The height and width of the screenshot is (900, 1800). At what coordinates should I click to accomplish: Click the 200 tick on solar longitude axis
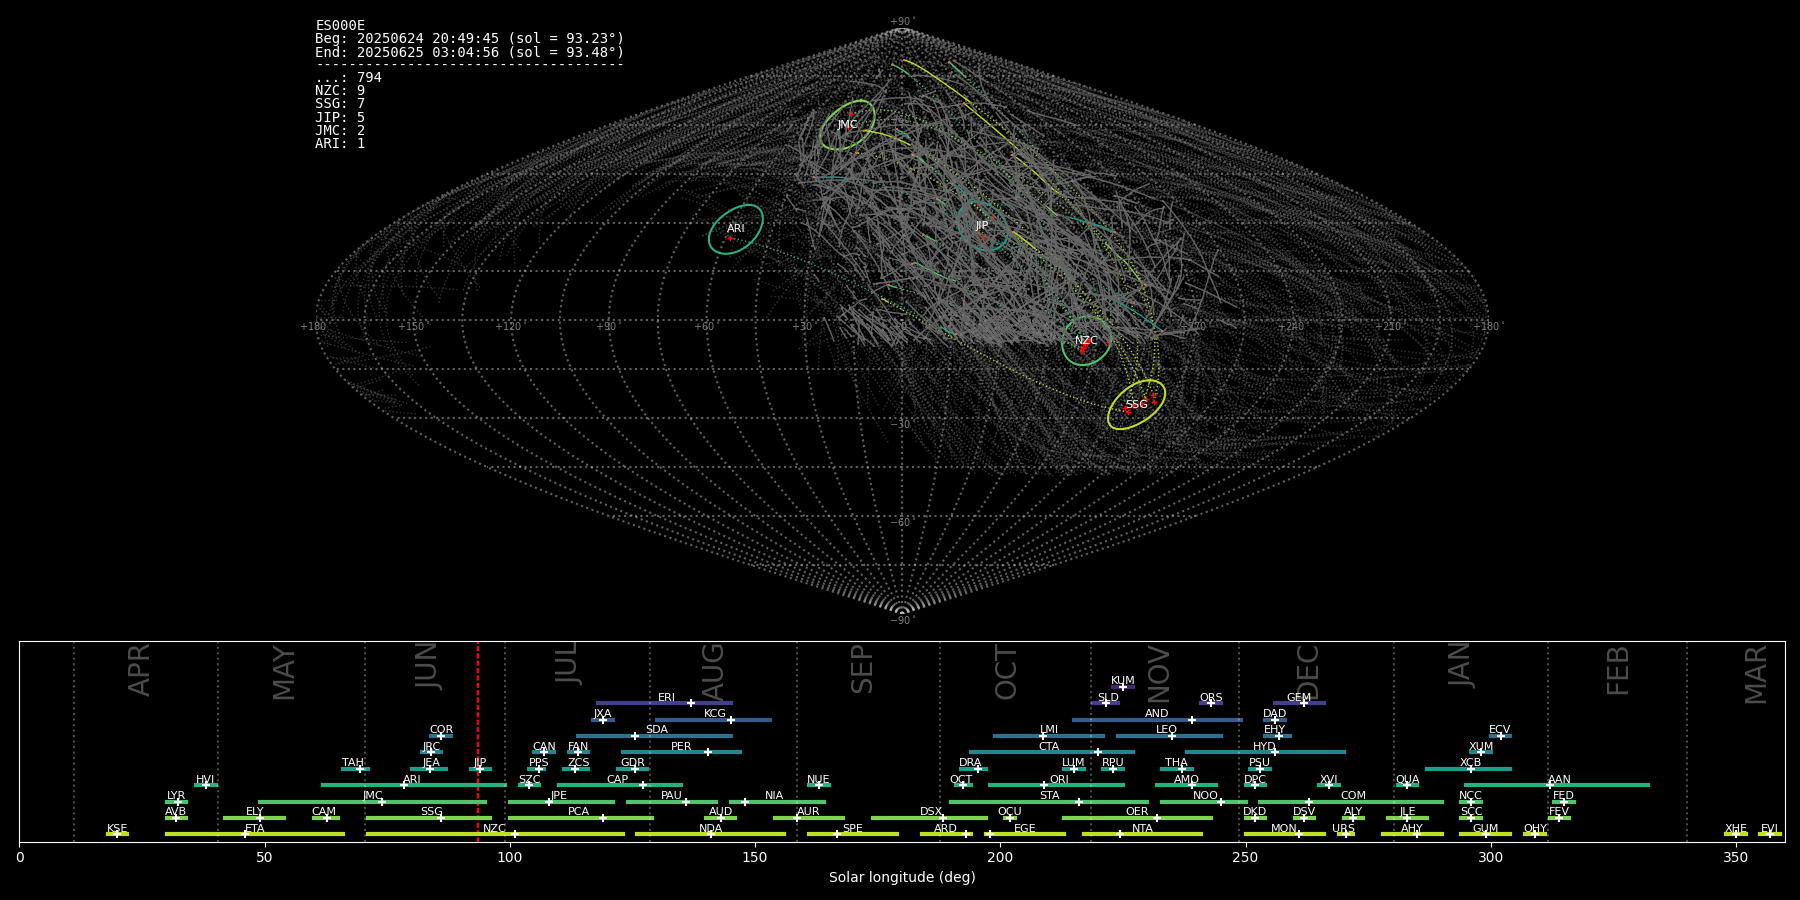(1000, 857)
